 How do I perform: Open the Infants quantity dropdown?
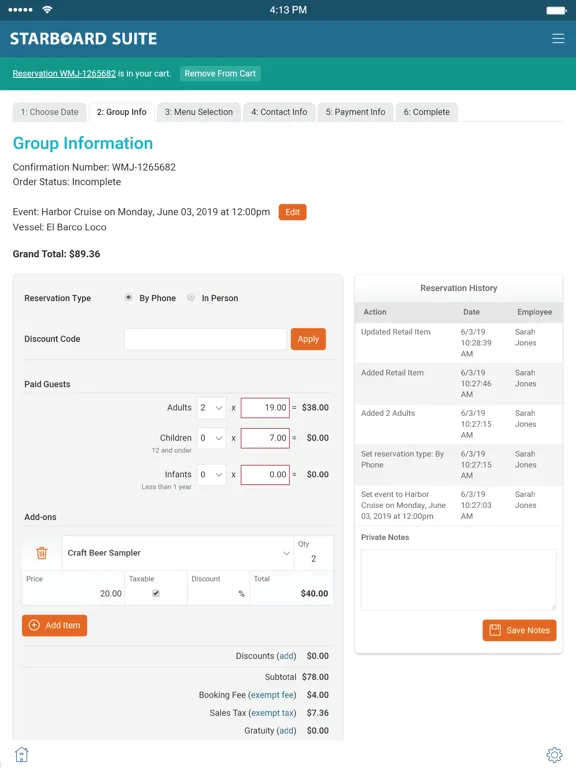pos(211,475)
